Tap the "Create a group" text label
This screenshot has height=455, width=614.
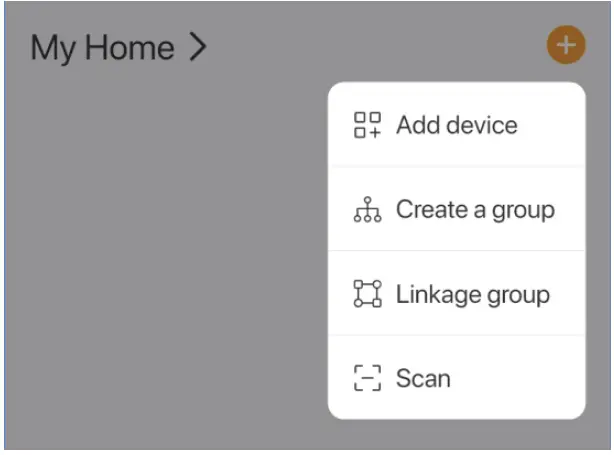(475, 210)
